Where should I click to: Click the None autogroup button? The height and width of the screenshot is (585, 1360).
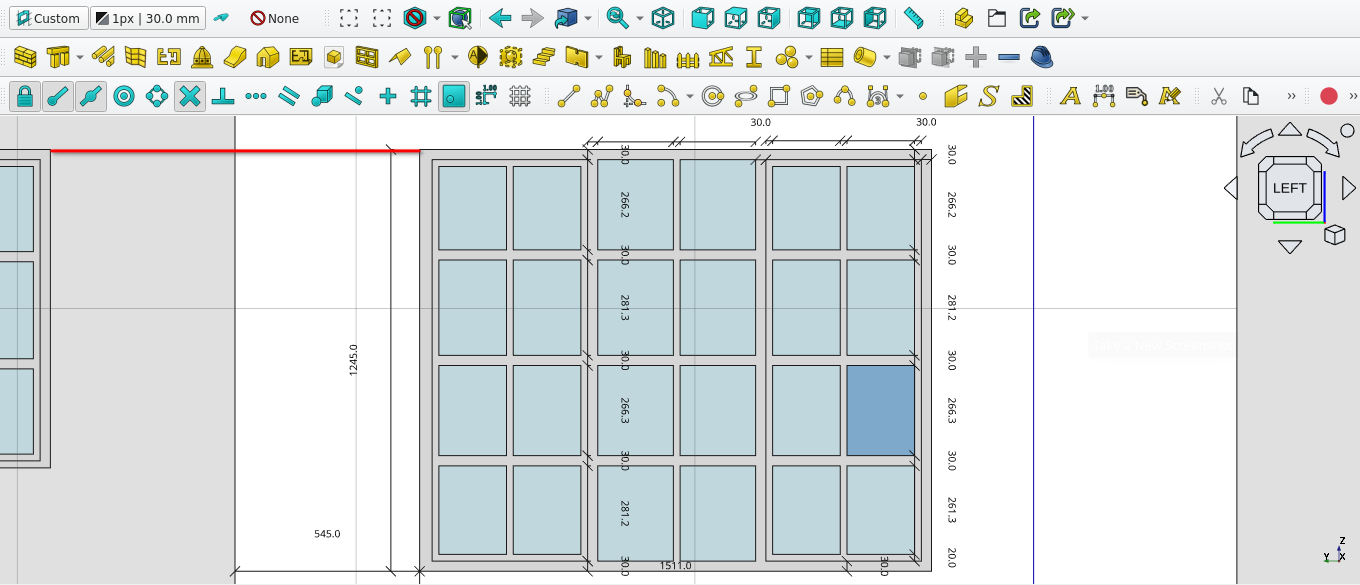(x=275, y=18)
